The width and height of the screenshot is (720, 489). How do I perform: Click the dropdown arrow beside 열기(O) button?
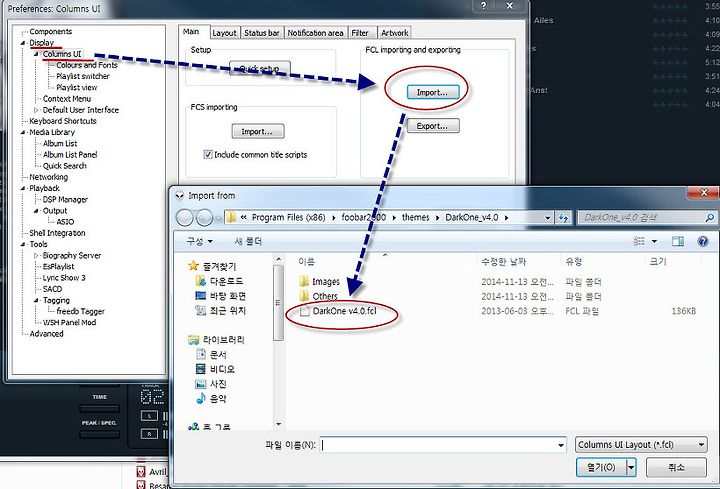631,467
